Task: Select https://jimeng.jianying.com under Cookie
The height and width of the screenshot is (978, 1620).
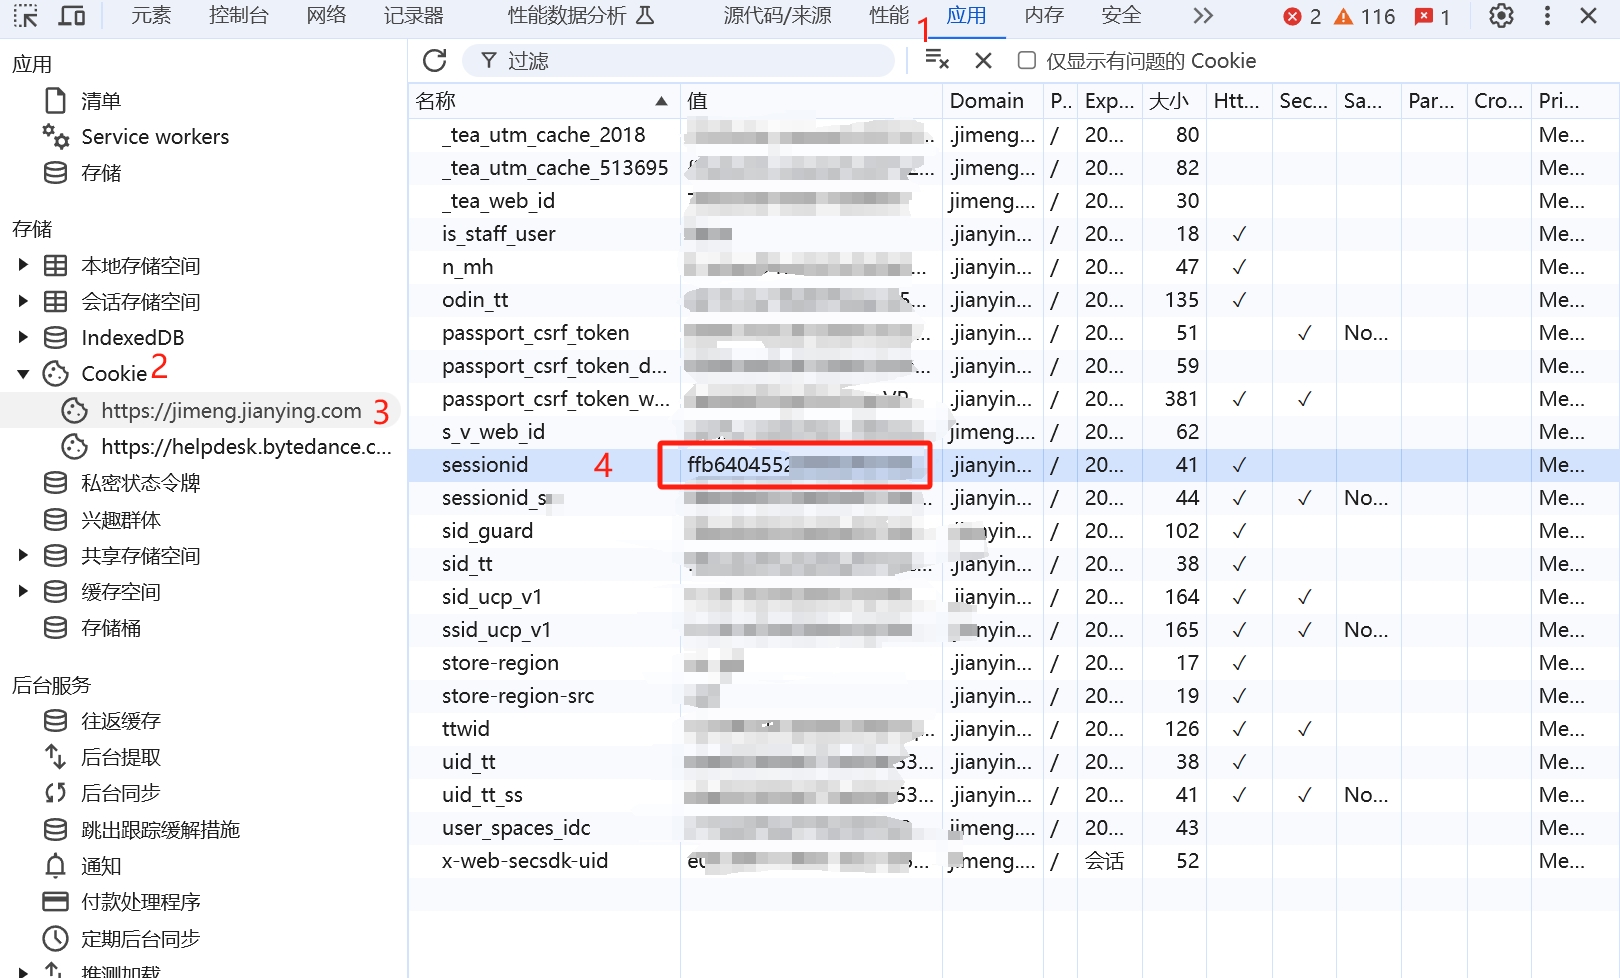Action: coord(230,411)
